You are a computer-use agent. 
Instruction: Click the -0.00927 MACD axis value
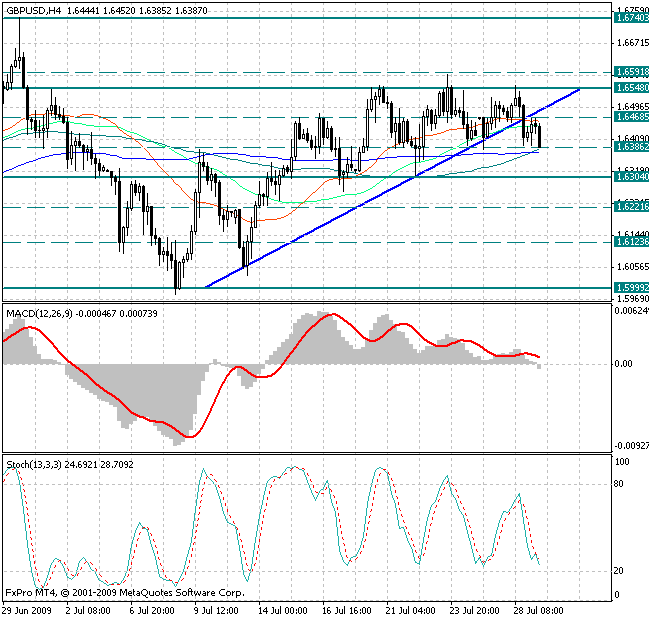tap(632, 446)
